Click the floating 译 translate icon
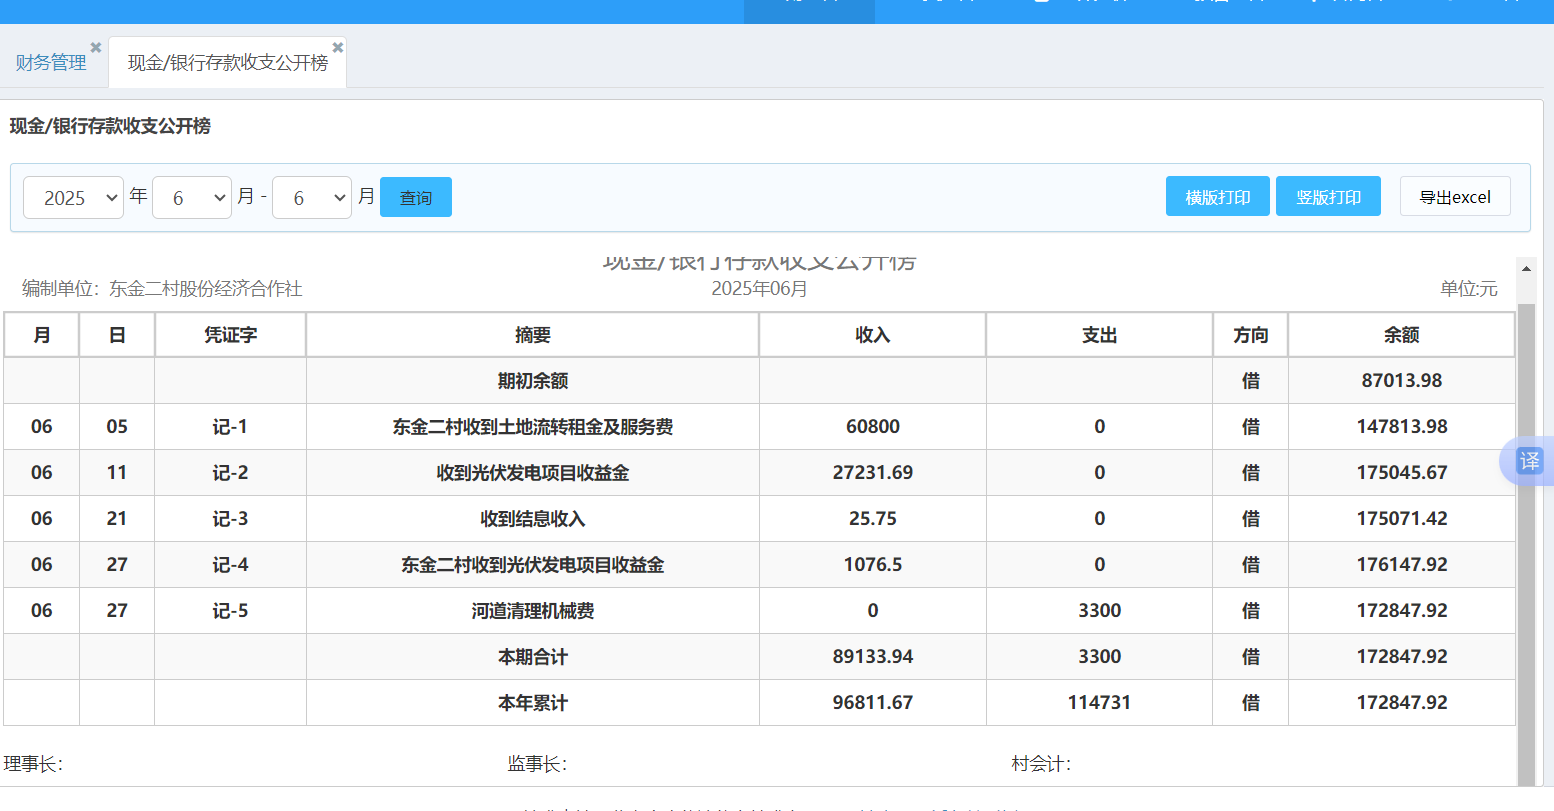 coord(1529,461)
